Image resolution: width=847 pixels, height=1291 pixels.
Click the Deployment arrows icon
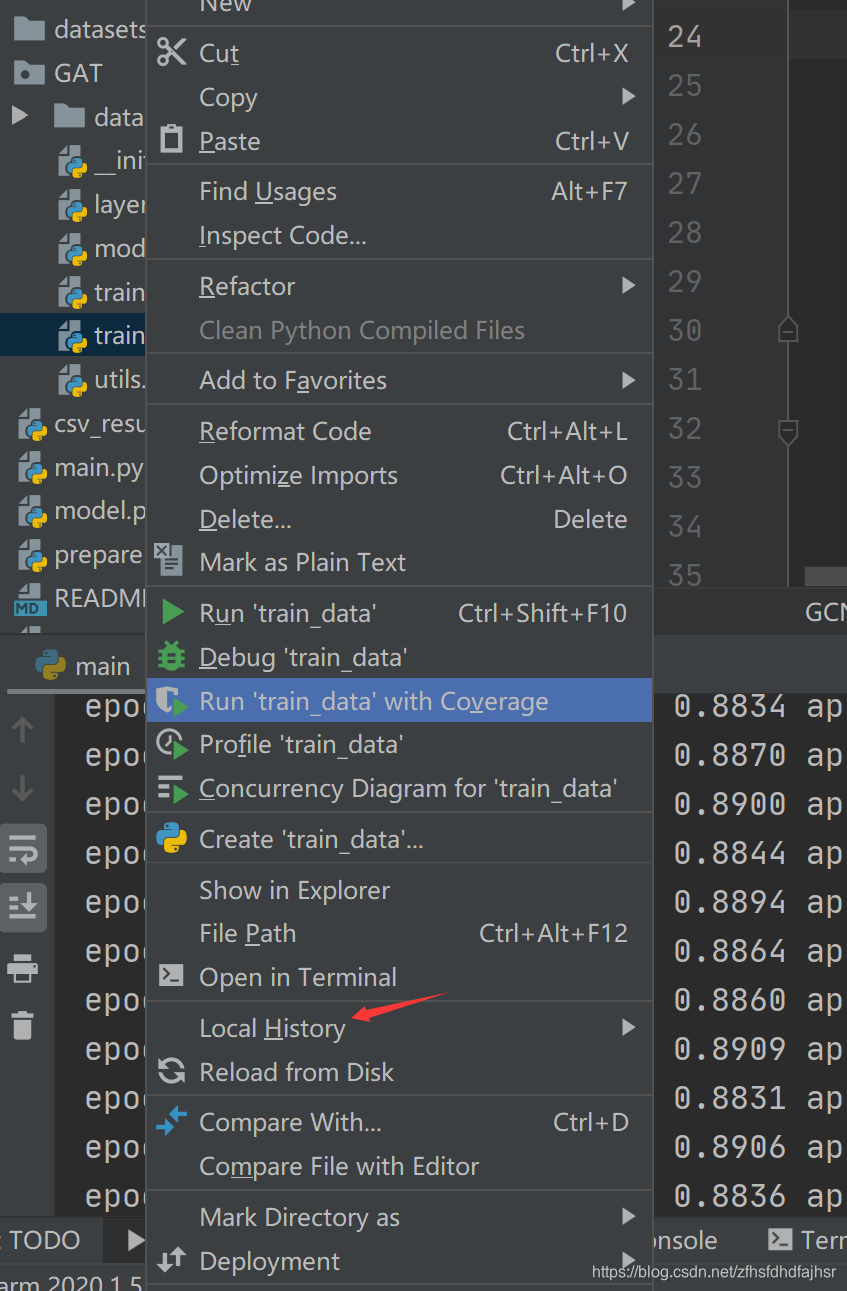point(172,1261)
